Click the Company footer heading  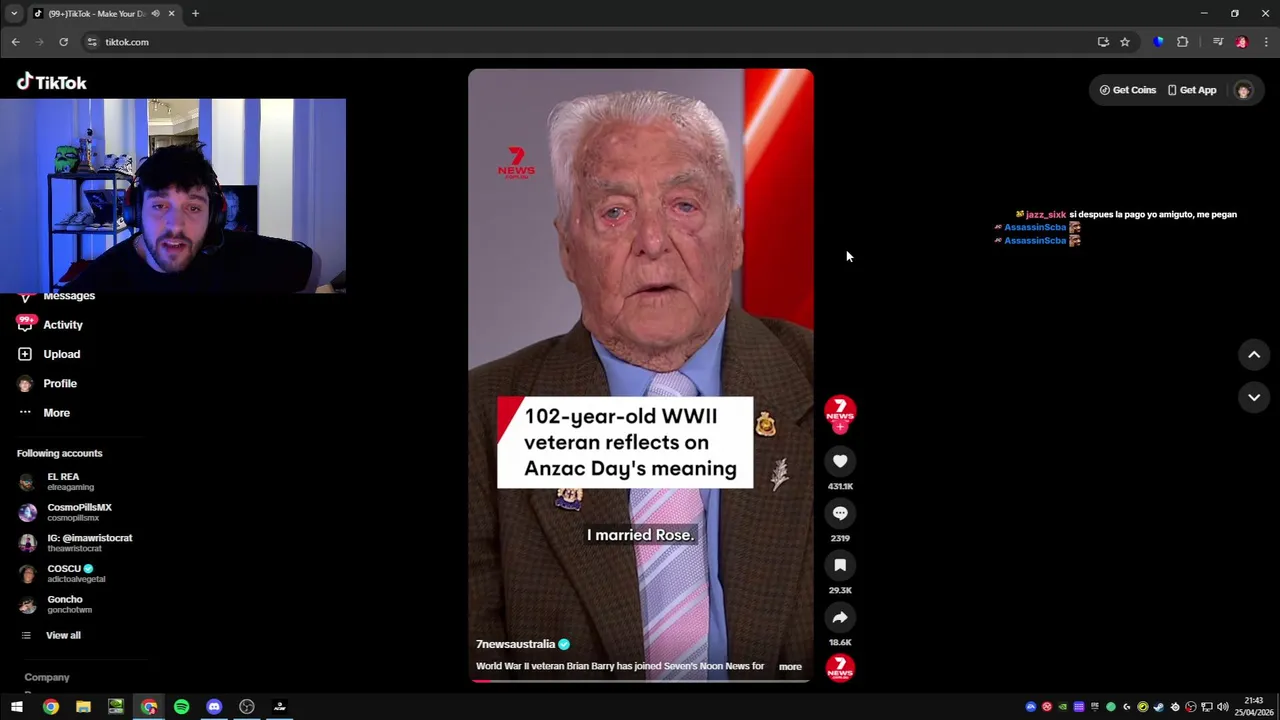[47, 677]
